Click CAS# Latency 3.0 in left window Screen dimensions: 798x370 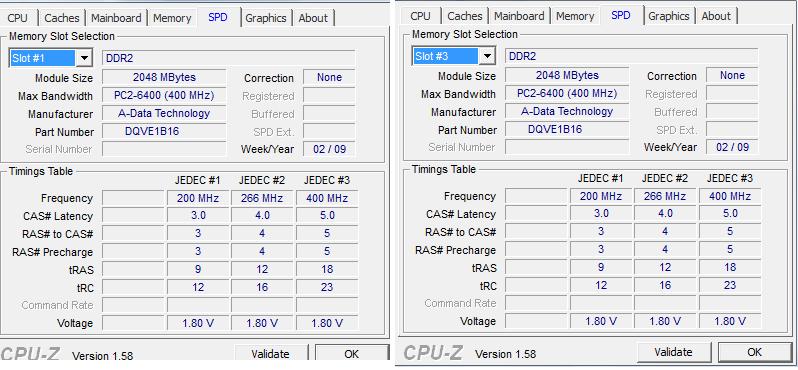(198, 215)
